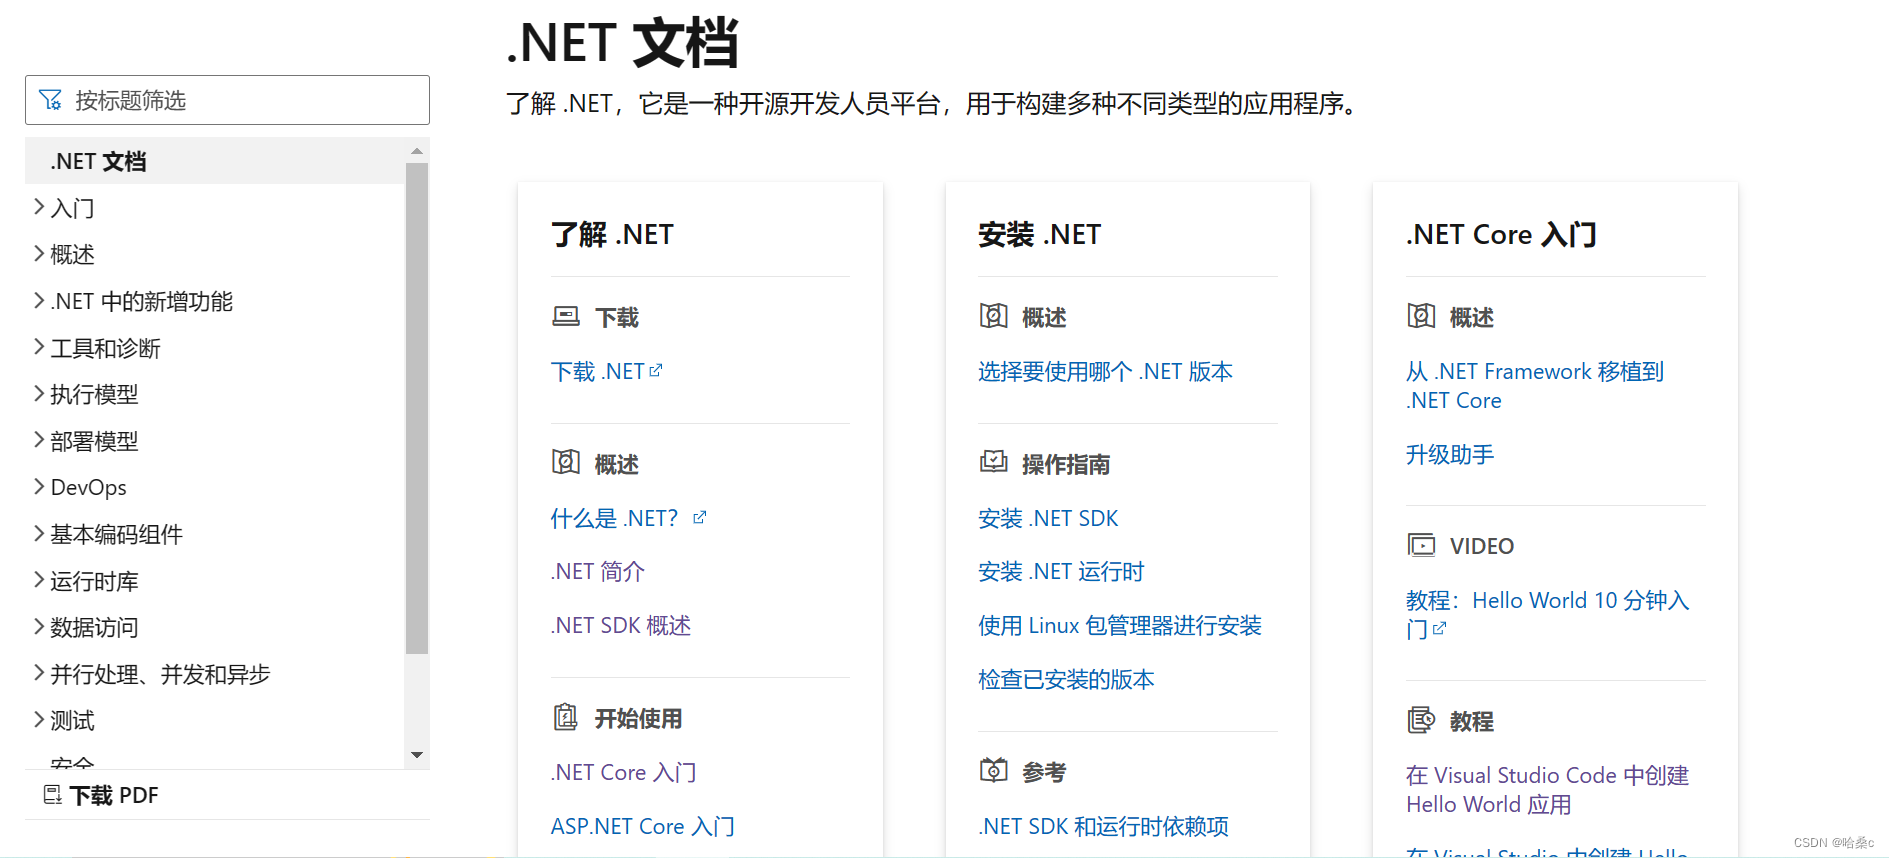
Task: Expand the 入门 tree node
Action: click(x=39, y=207)
